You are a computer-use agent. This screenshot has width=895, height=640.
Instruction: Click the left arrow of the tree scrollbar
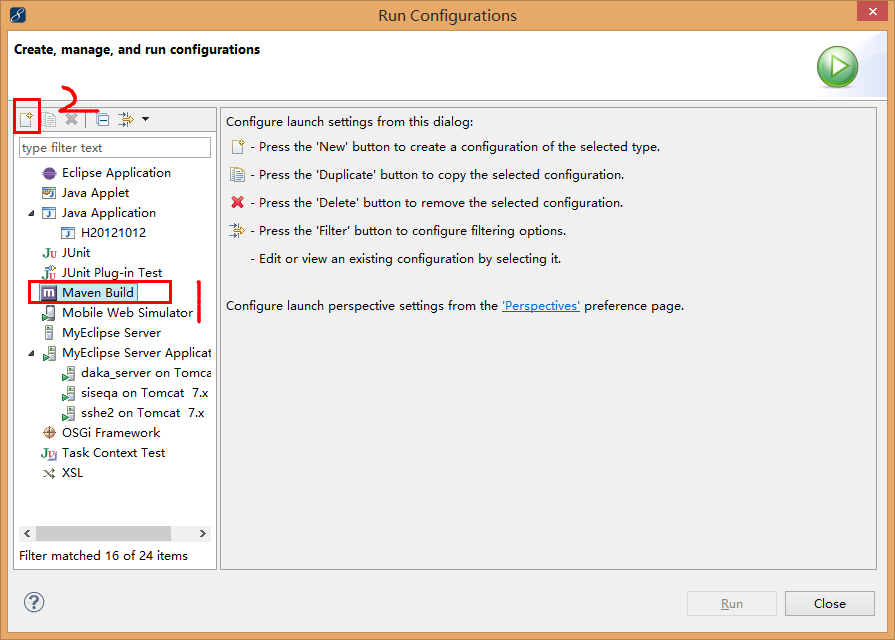(x=27, y=533)
